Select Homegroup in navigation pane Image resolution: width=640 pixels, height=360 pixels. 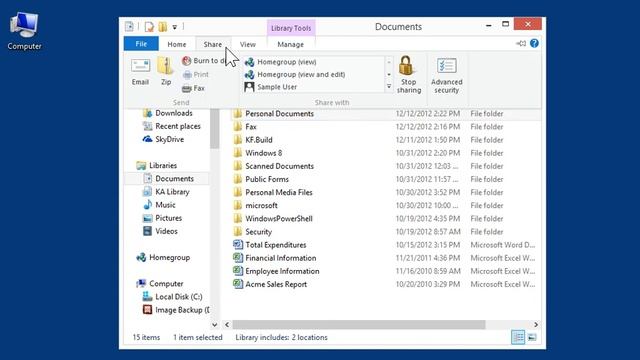click(x=163, y=257)
